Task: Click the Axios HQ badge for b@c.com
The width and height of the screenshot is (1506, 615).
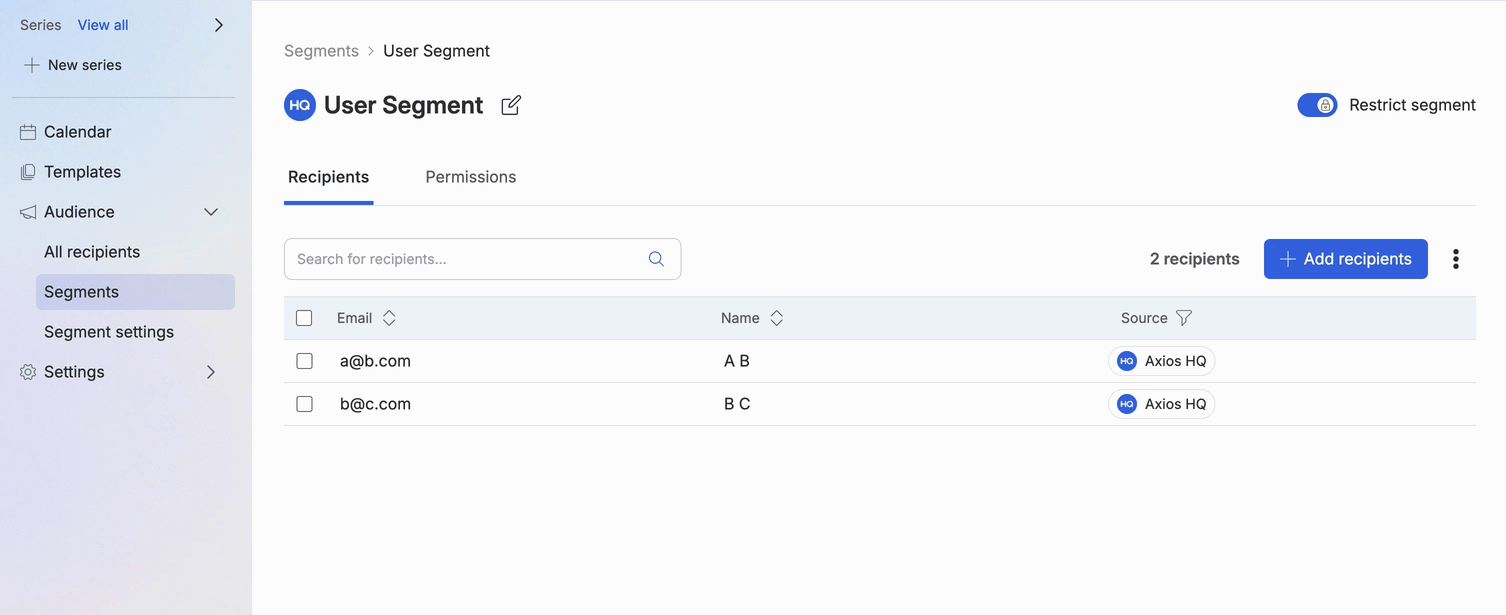Action: (x=1161, y=404)
